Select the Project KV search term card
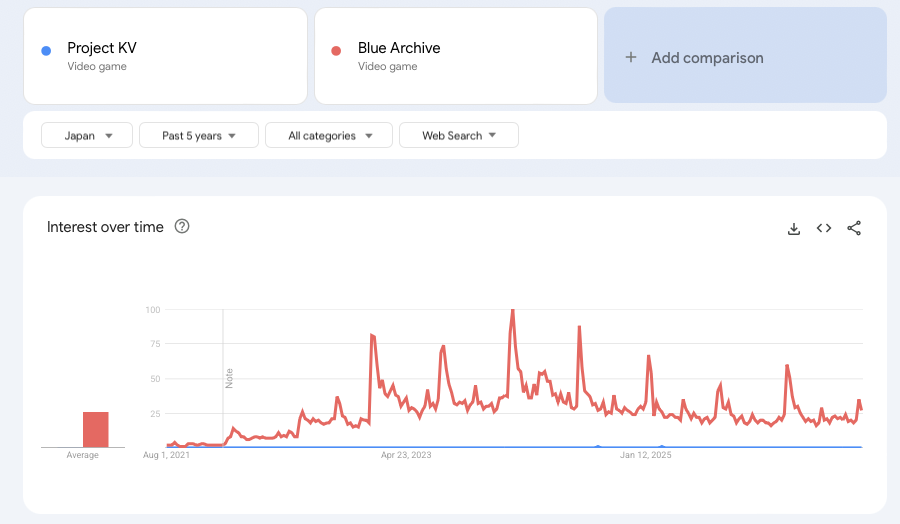Image resolution: width=900 pixels, height=524 pixels. [165, 56]
